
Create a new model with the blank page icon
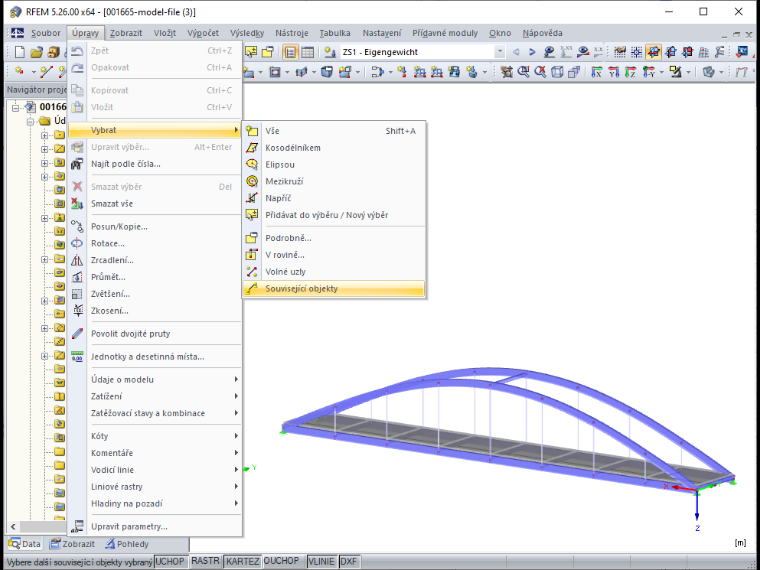point(20,52)
